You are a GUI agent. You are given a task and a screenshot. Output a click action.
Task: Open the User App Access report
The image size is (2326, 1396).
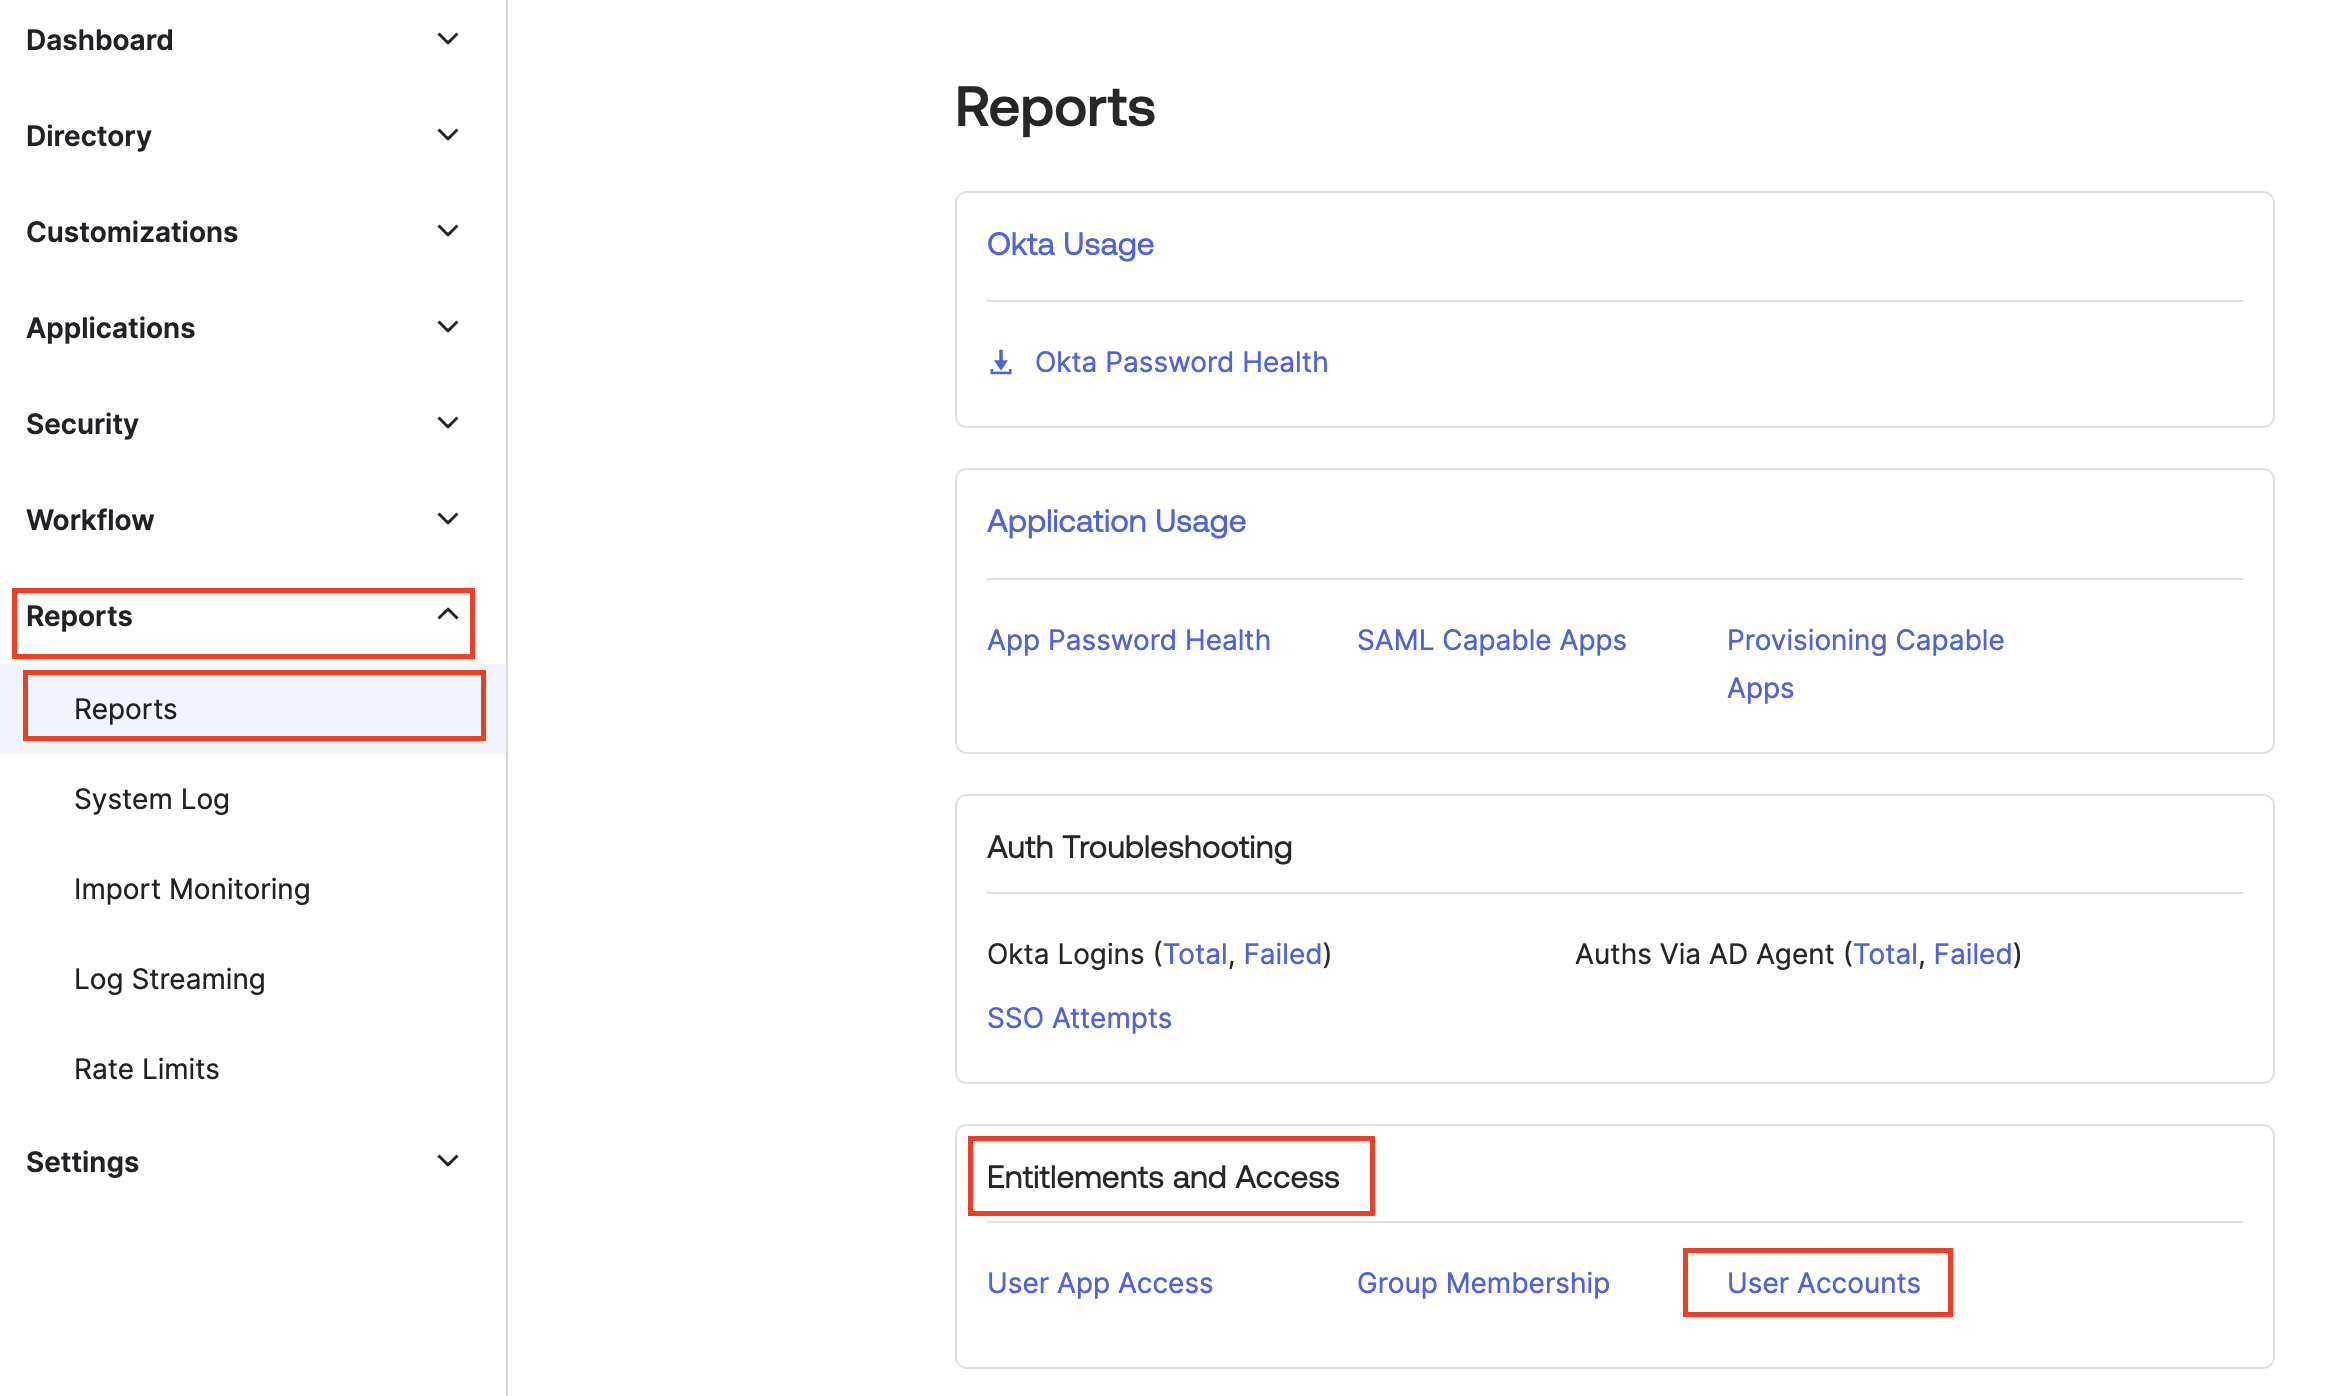1100,1282
